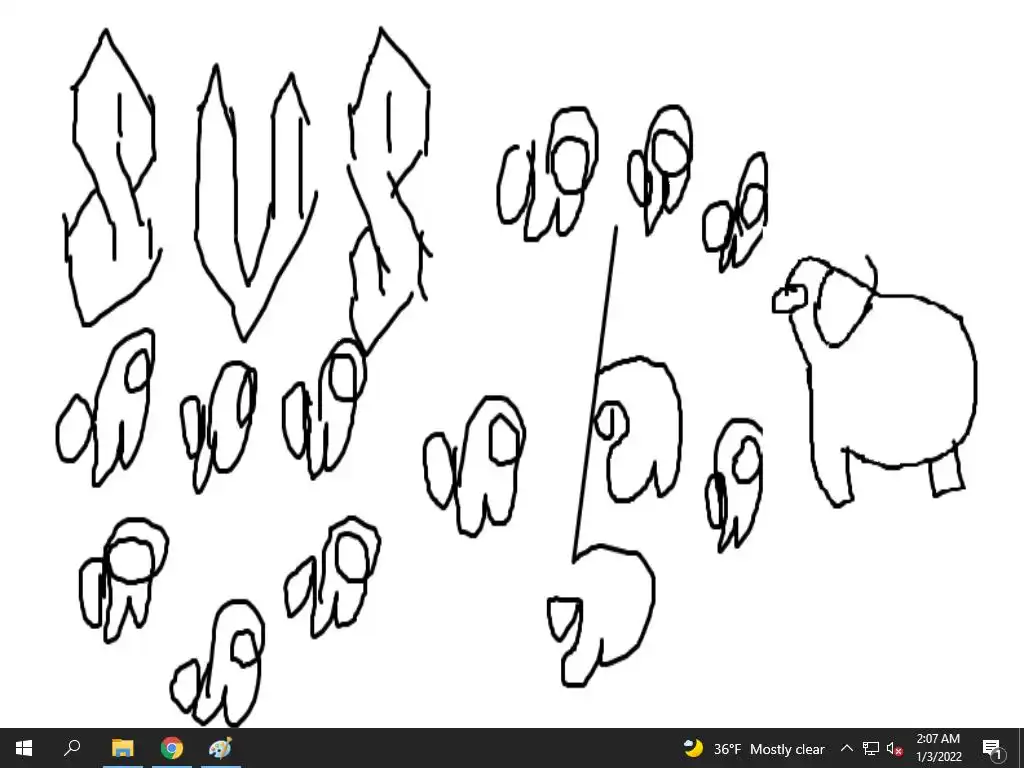Open taskbar search magnifier

click(72, 748)
